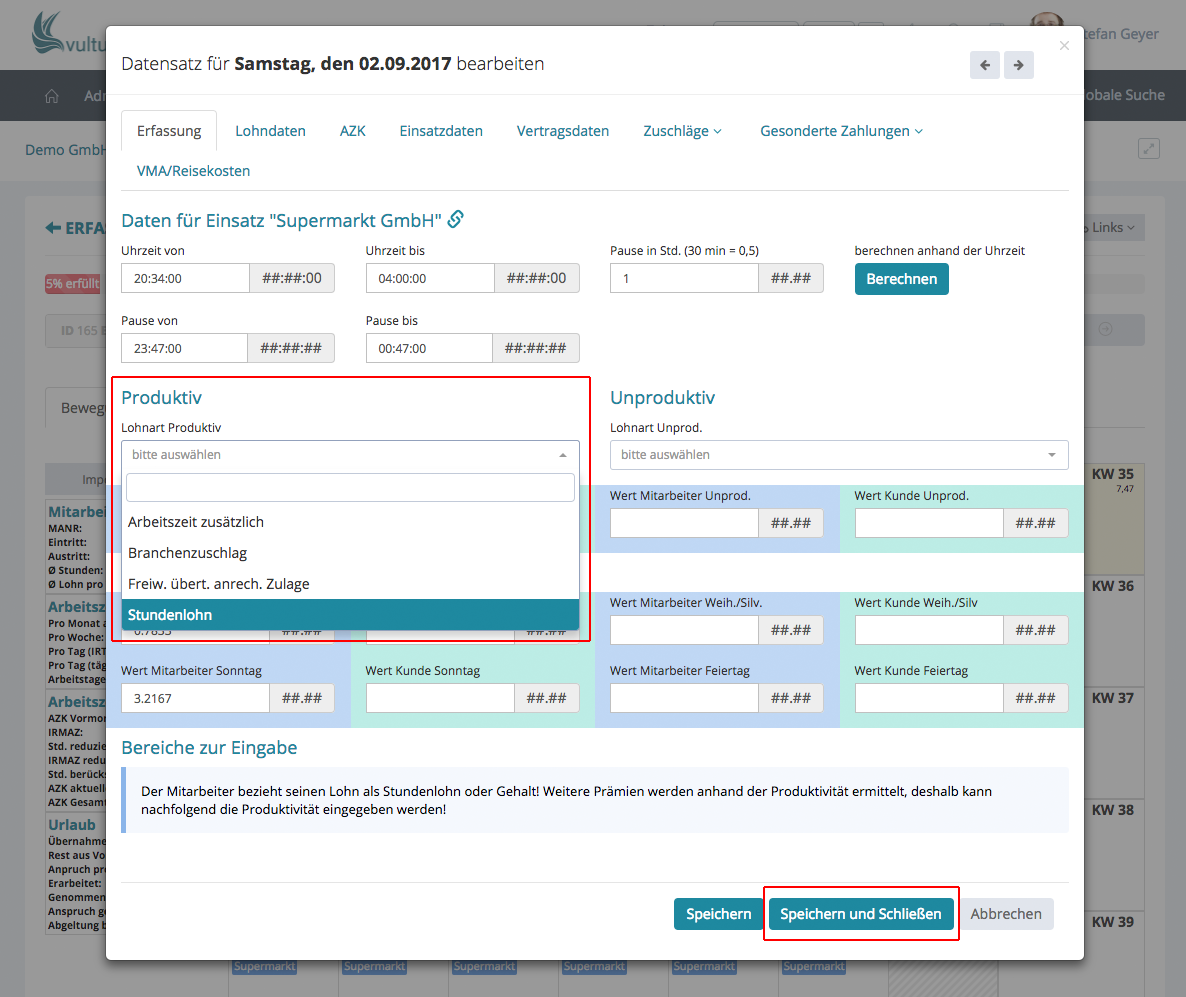Close the dialog with the X icon
This screenshot has width=1186, height=997.
click(1064, 46)
